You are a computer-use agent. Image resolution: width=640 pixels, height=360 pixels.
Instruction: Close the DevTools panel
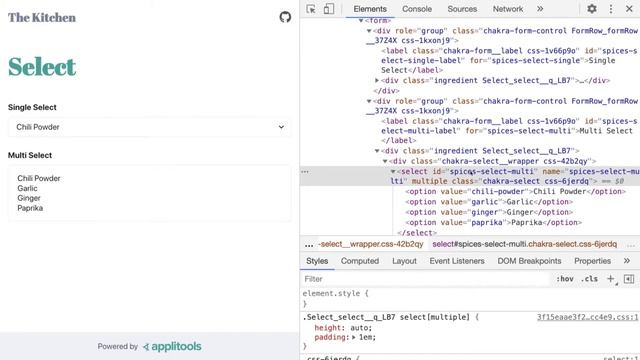629,9
